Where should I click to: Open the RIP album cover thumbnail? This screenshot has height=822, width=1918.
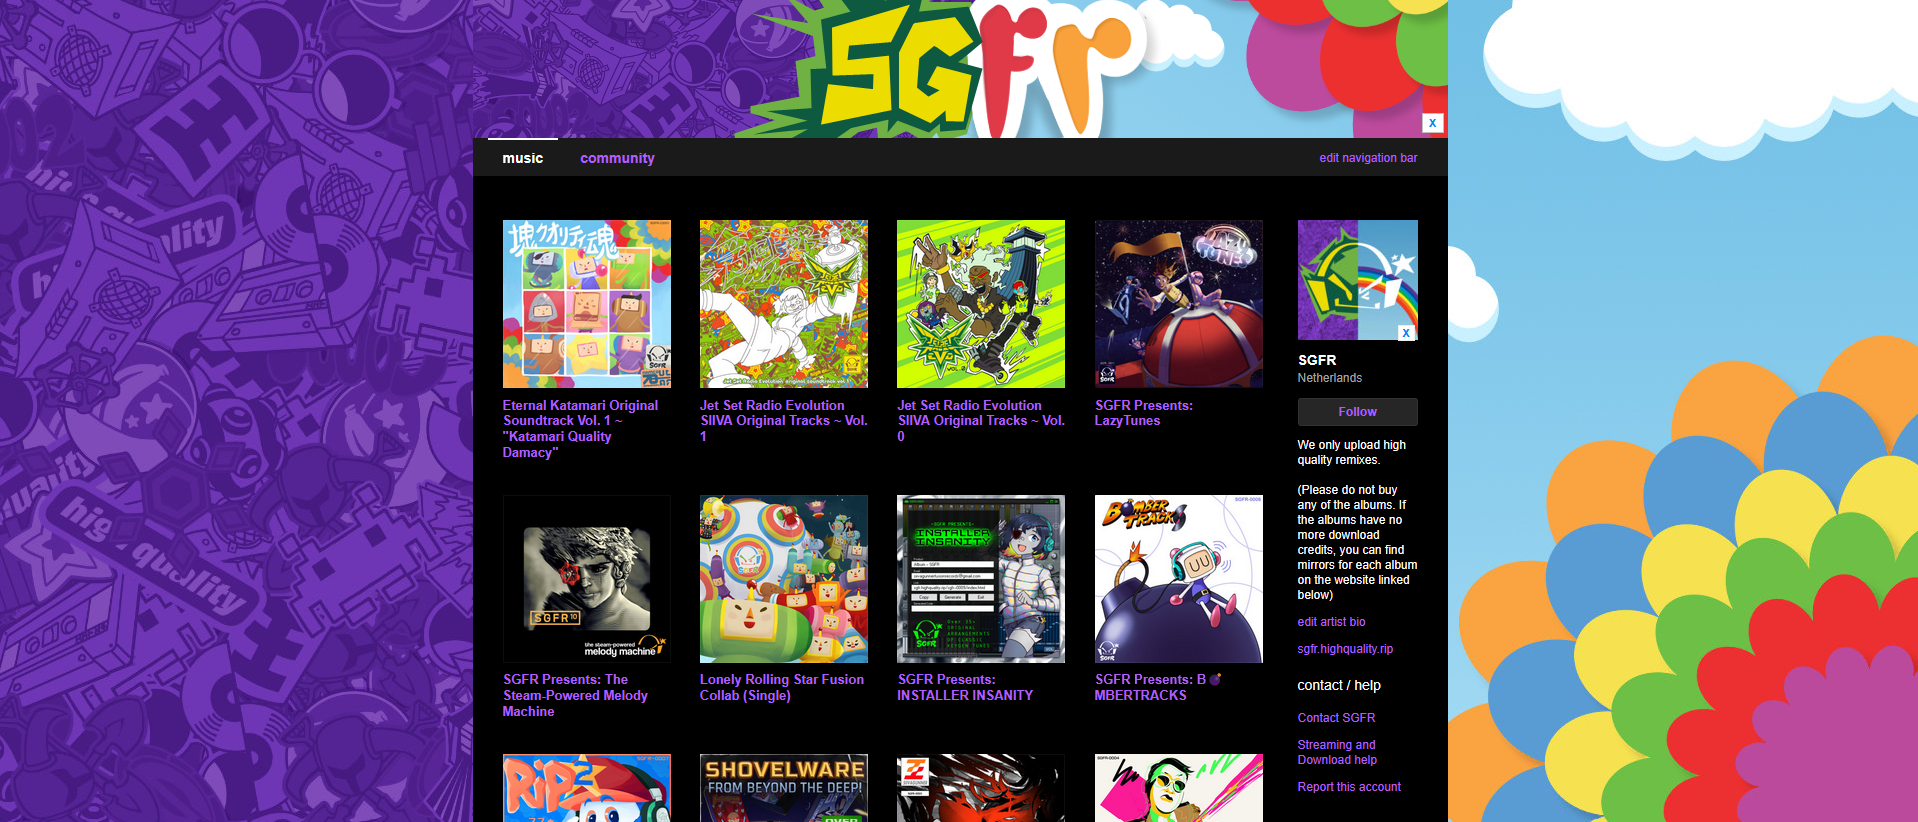click(586, 788)
